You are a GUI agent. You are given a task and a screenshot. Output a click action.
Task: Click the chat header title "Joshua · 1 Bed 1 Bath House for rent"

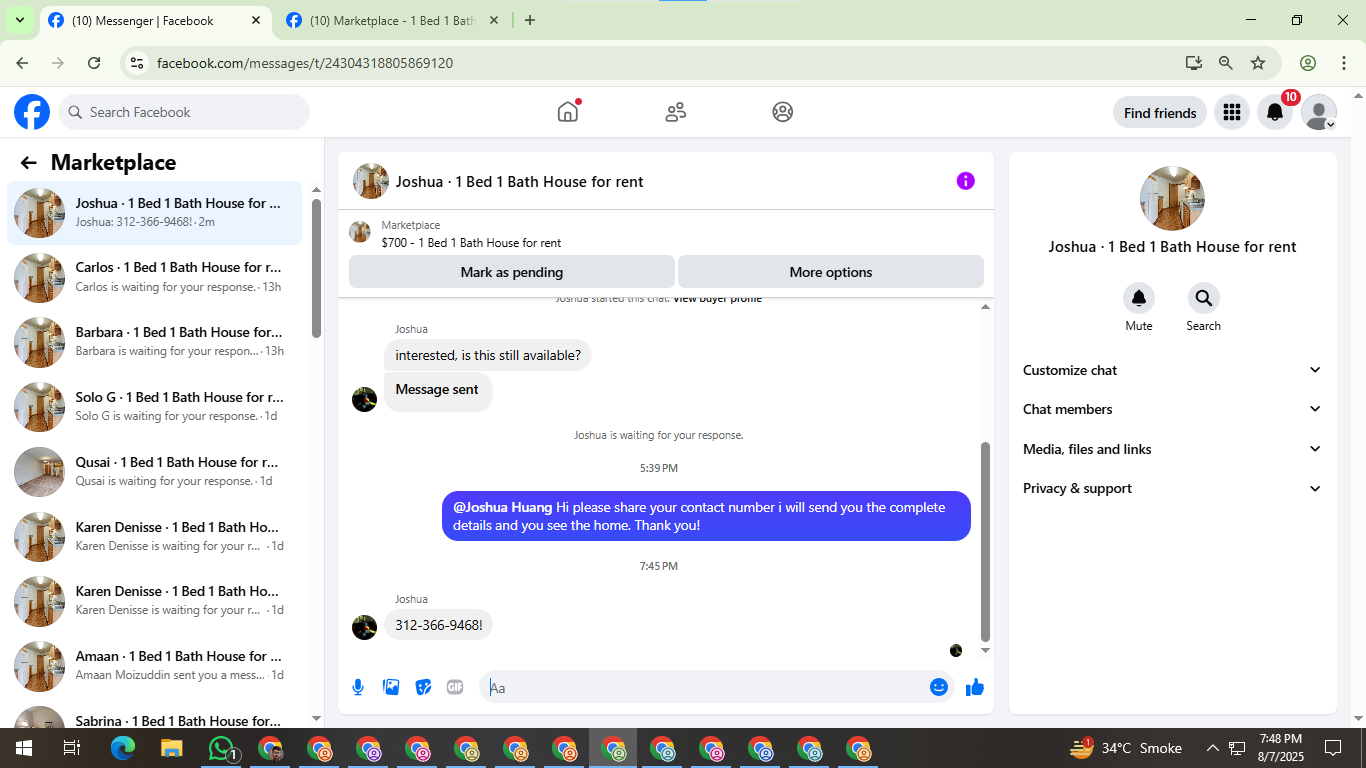[x=520, y=182]
